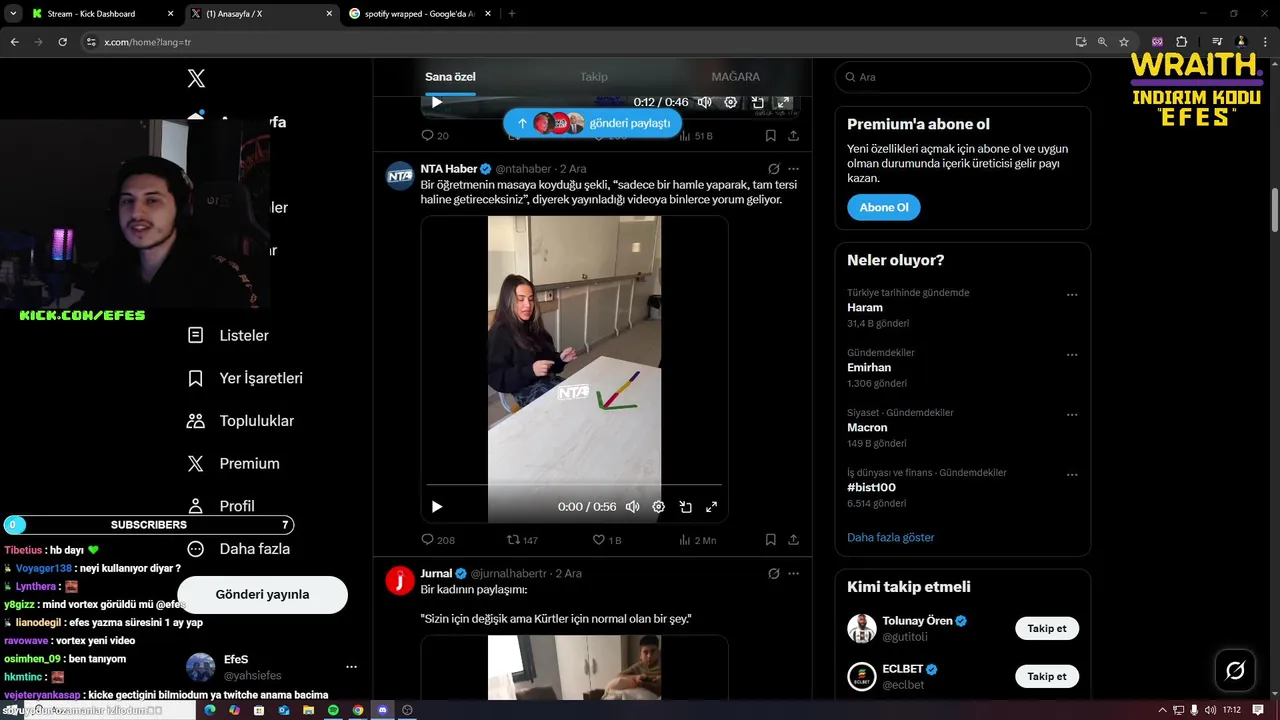Viewport: 1280px width, 720px height.
Task: Open options for the Emirhan trend
Action: (1072, 355)
